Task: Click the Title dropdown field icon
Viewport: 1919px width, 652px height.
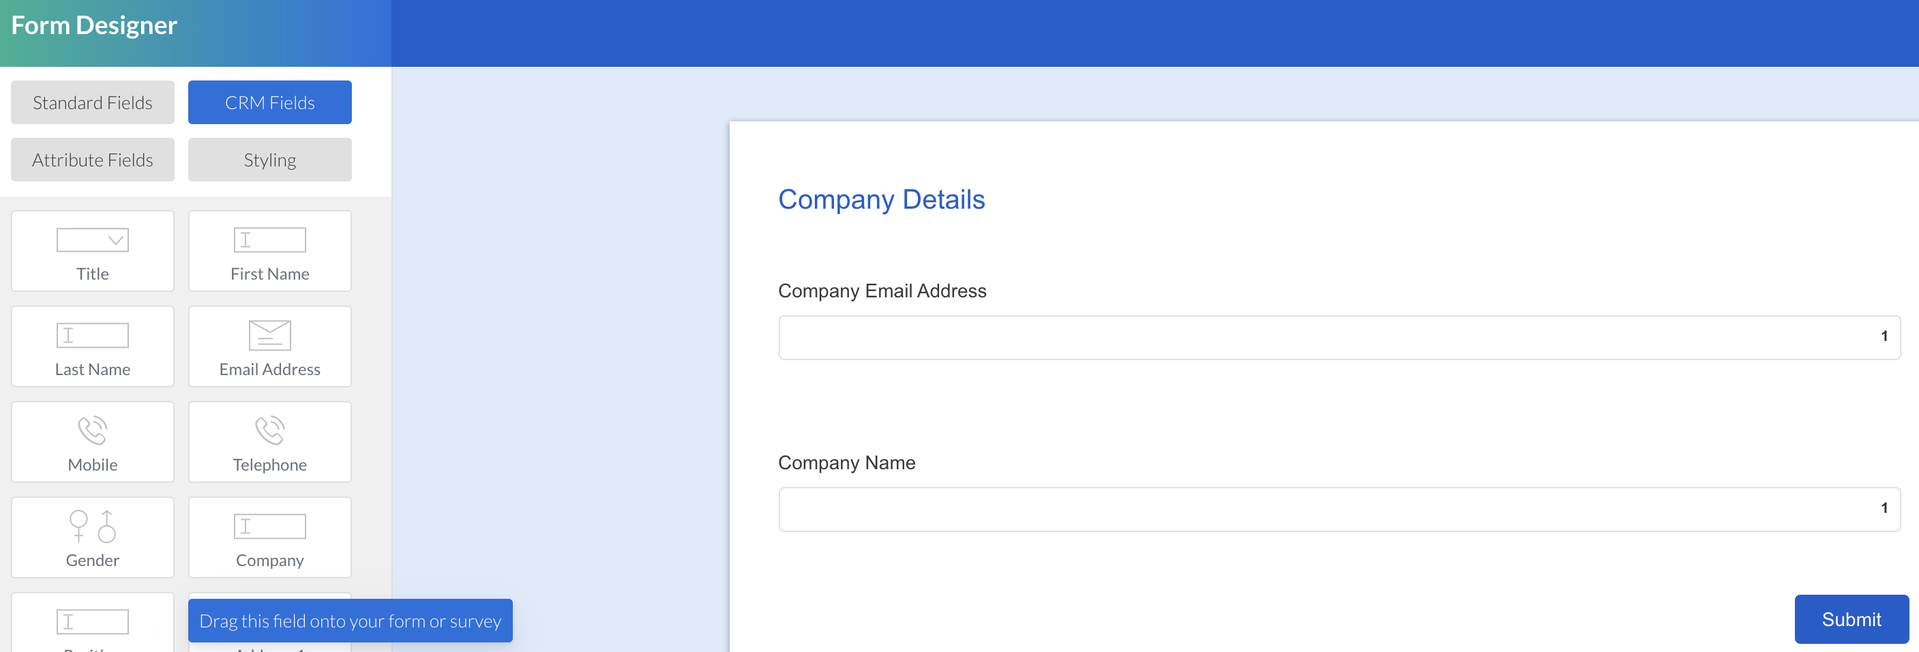Action: pos(92,240)
